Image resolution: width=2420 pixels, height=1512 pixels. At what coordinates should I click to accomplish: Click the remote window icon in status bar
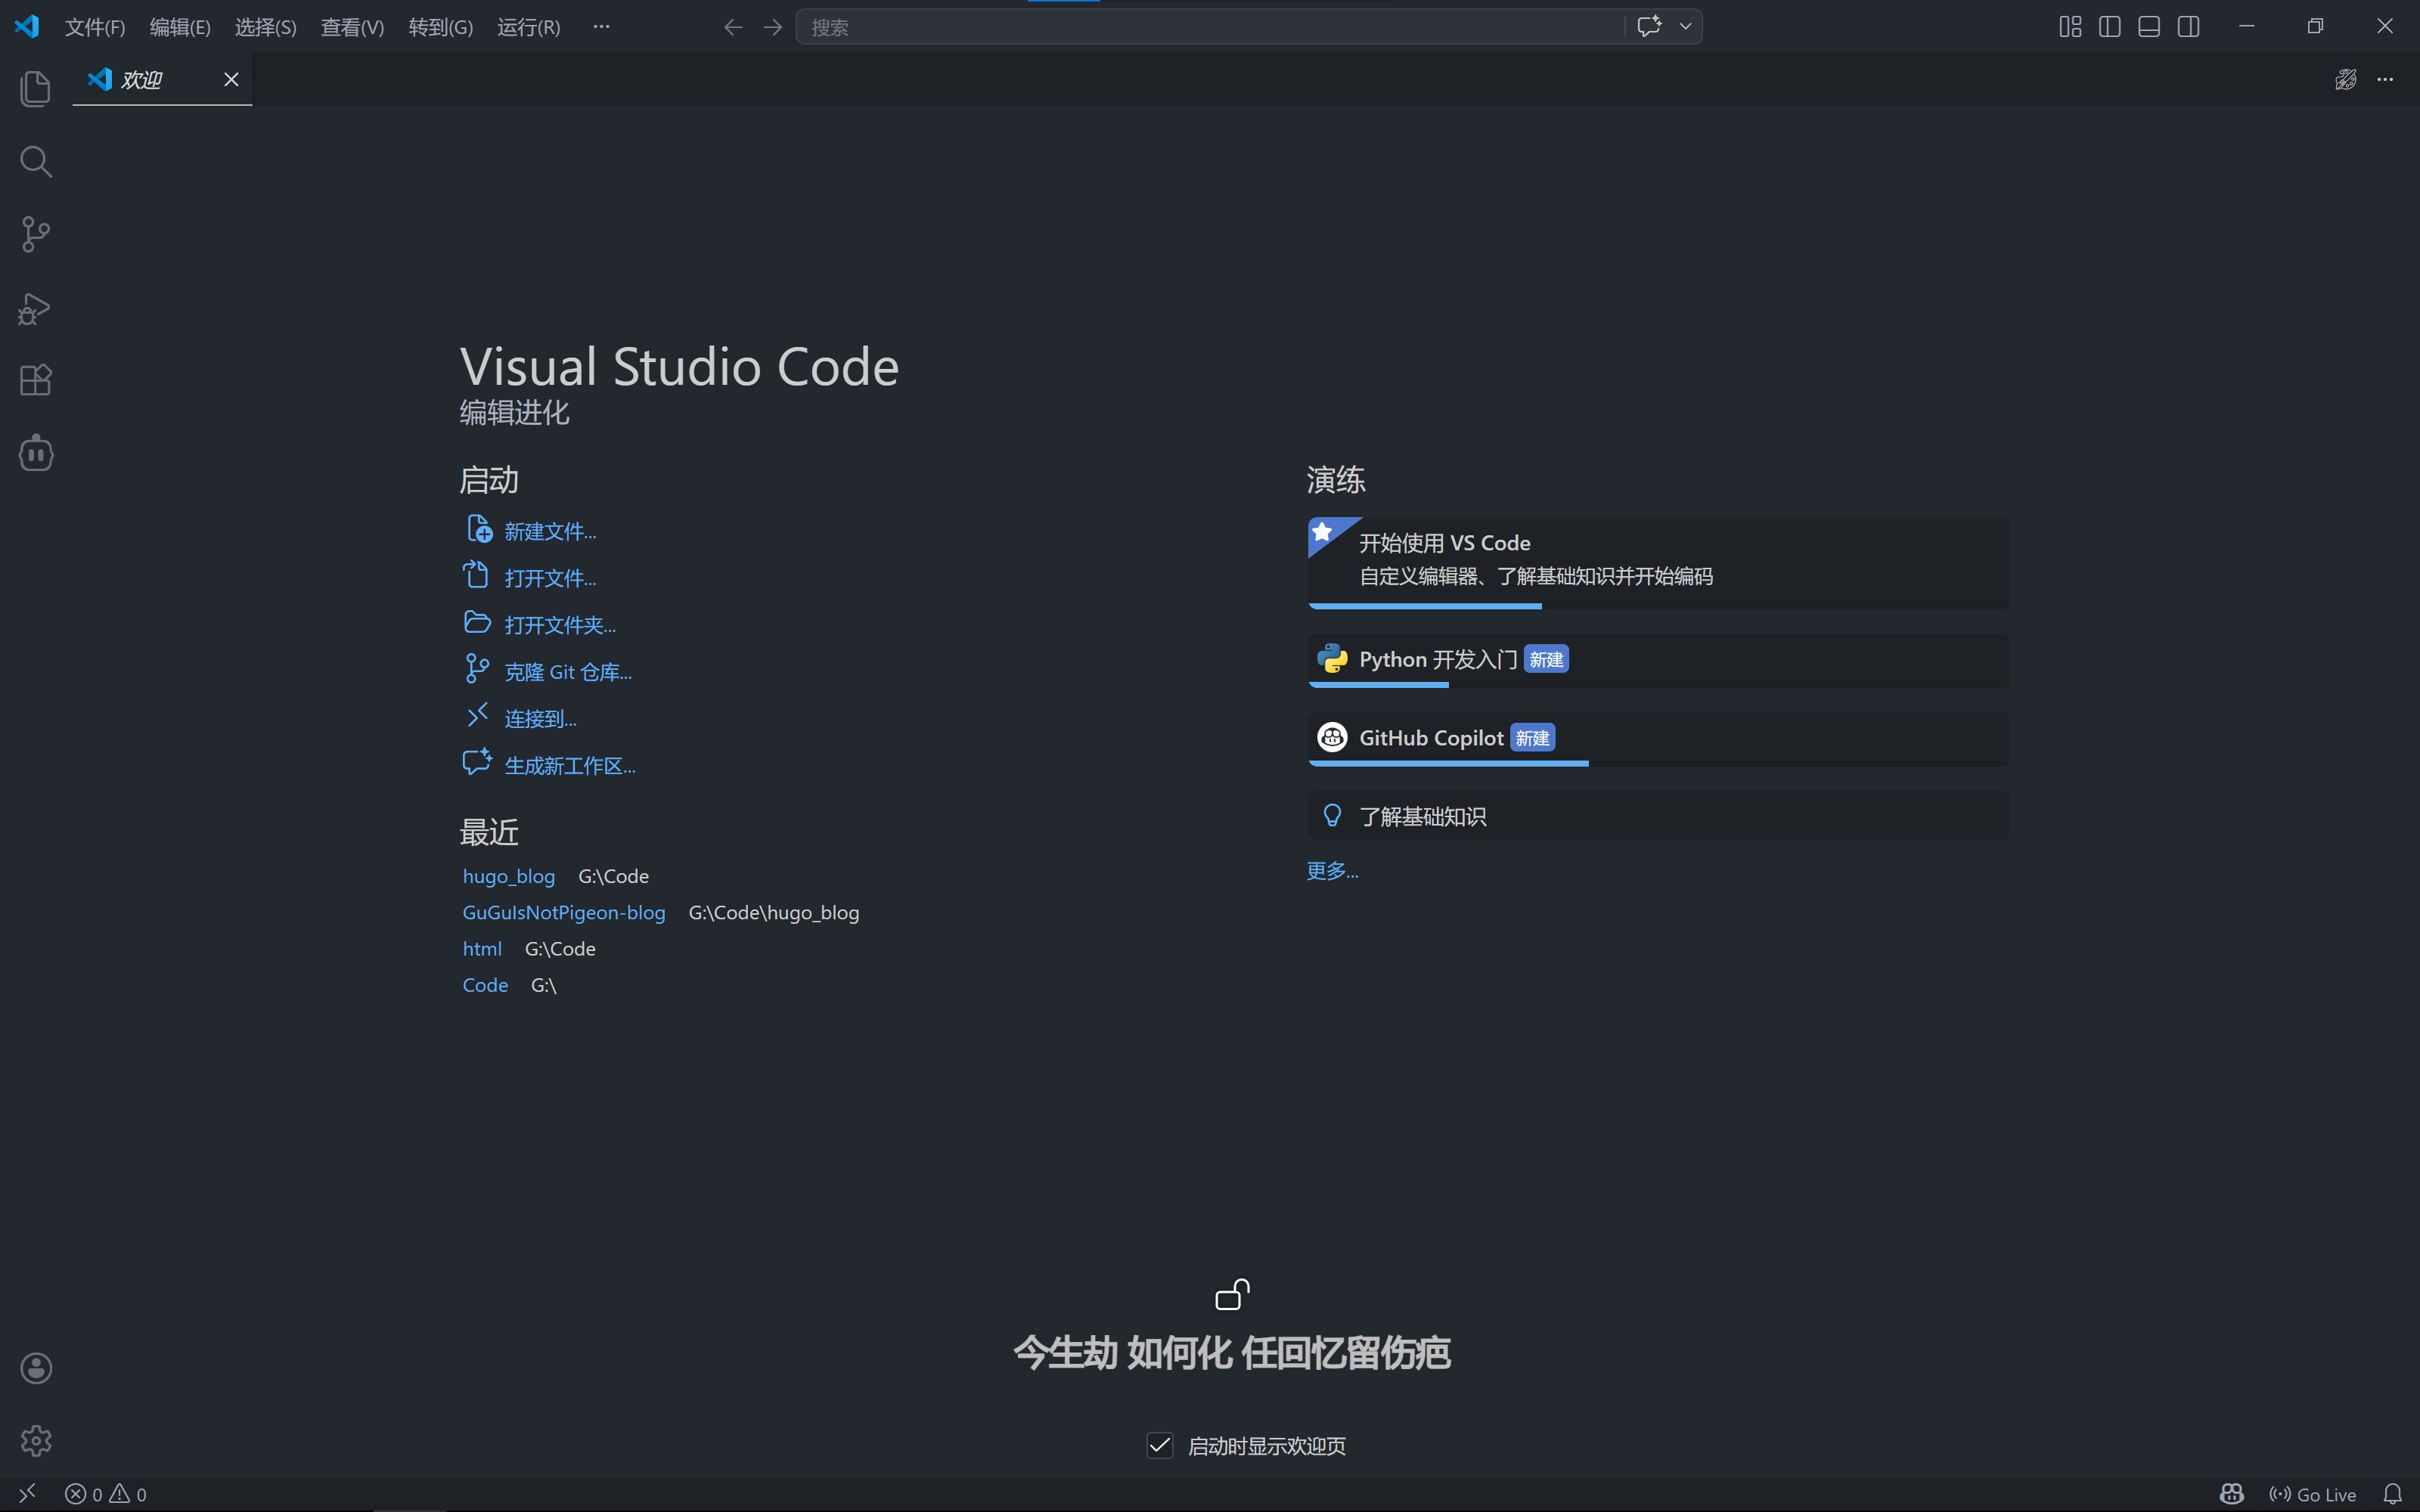point(27,1494)
